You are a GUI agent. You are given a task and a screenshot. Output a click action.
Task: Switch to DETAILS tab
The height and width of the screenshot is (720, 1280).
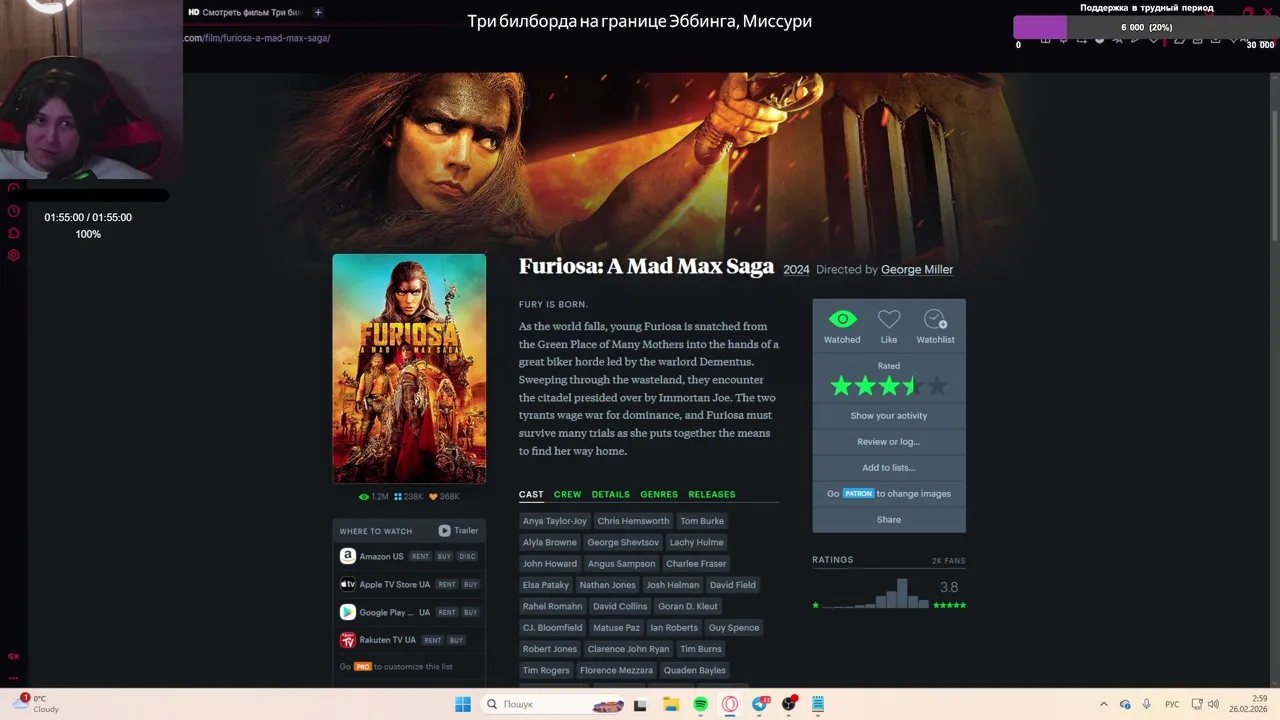[610, 494]
